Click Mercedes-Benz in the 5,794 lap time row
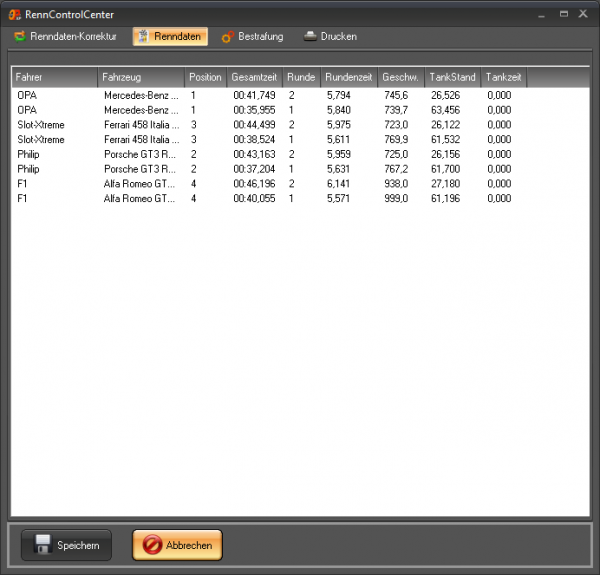 (x=141, y=95)
